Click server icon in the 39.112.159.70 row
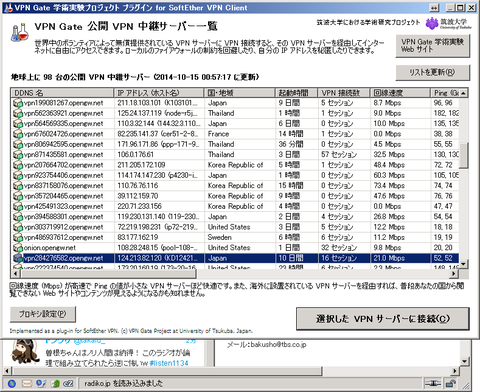 pos(18,196)
